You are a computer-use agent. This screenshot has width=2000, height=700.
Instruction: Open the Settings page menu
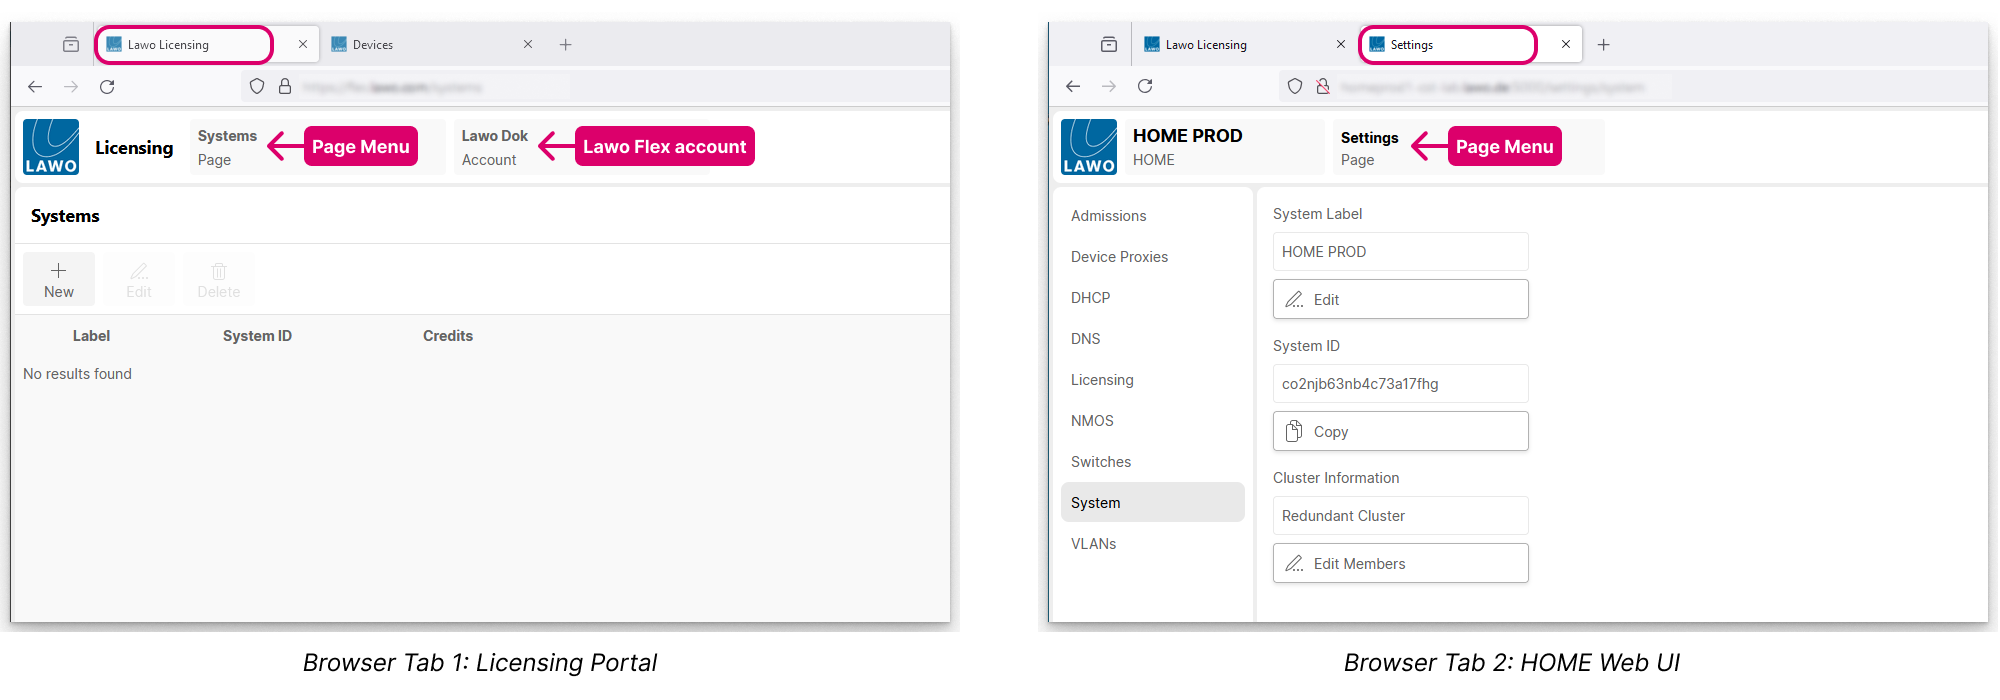coord(1369,147)
